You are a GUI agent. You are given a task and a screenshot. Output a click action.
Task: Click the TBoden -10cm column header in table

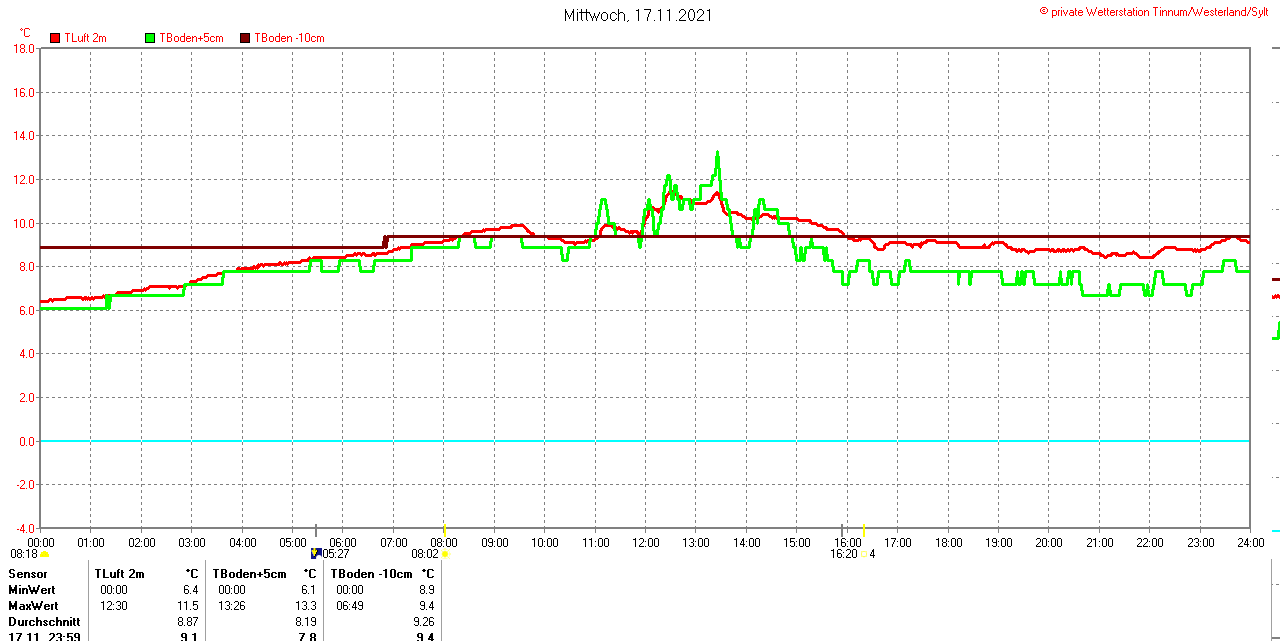pyautogui.click(x=371, y=574)
